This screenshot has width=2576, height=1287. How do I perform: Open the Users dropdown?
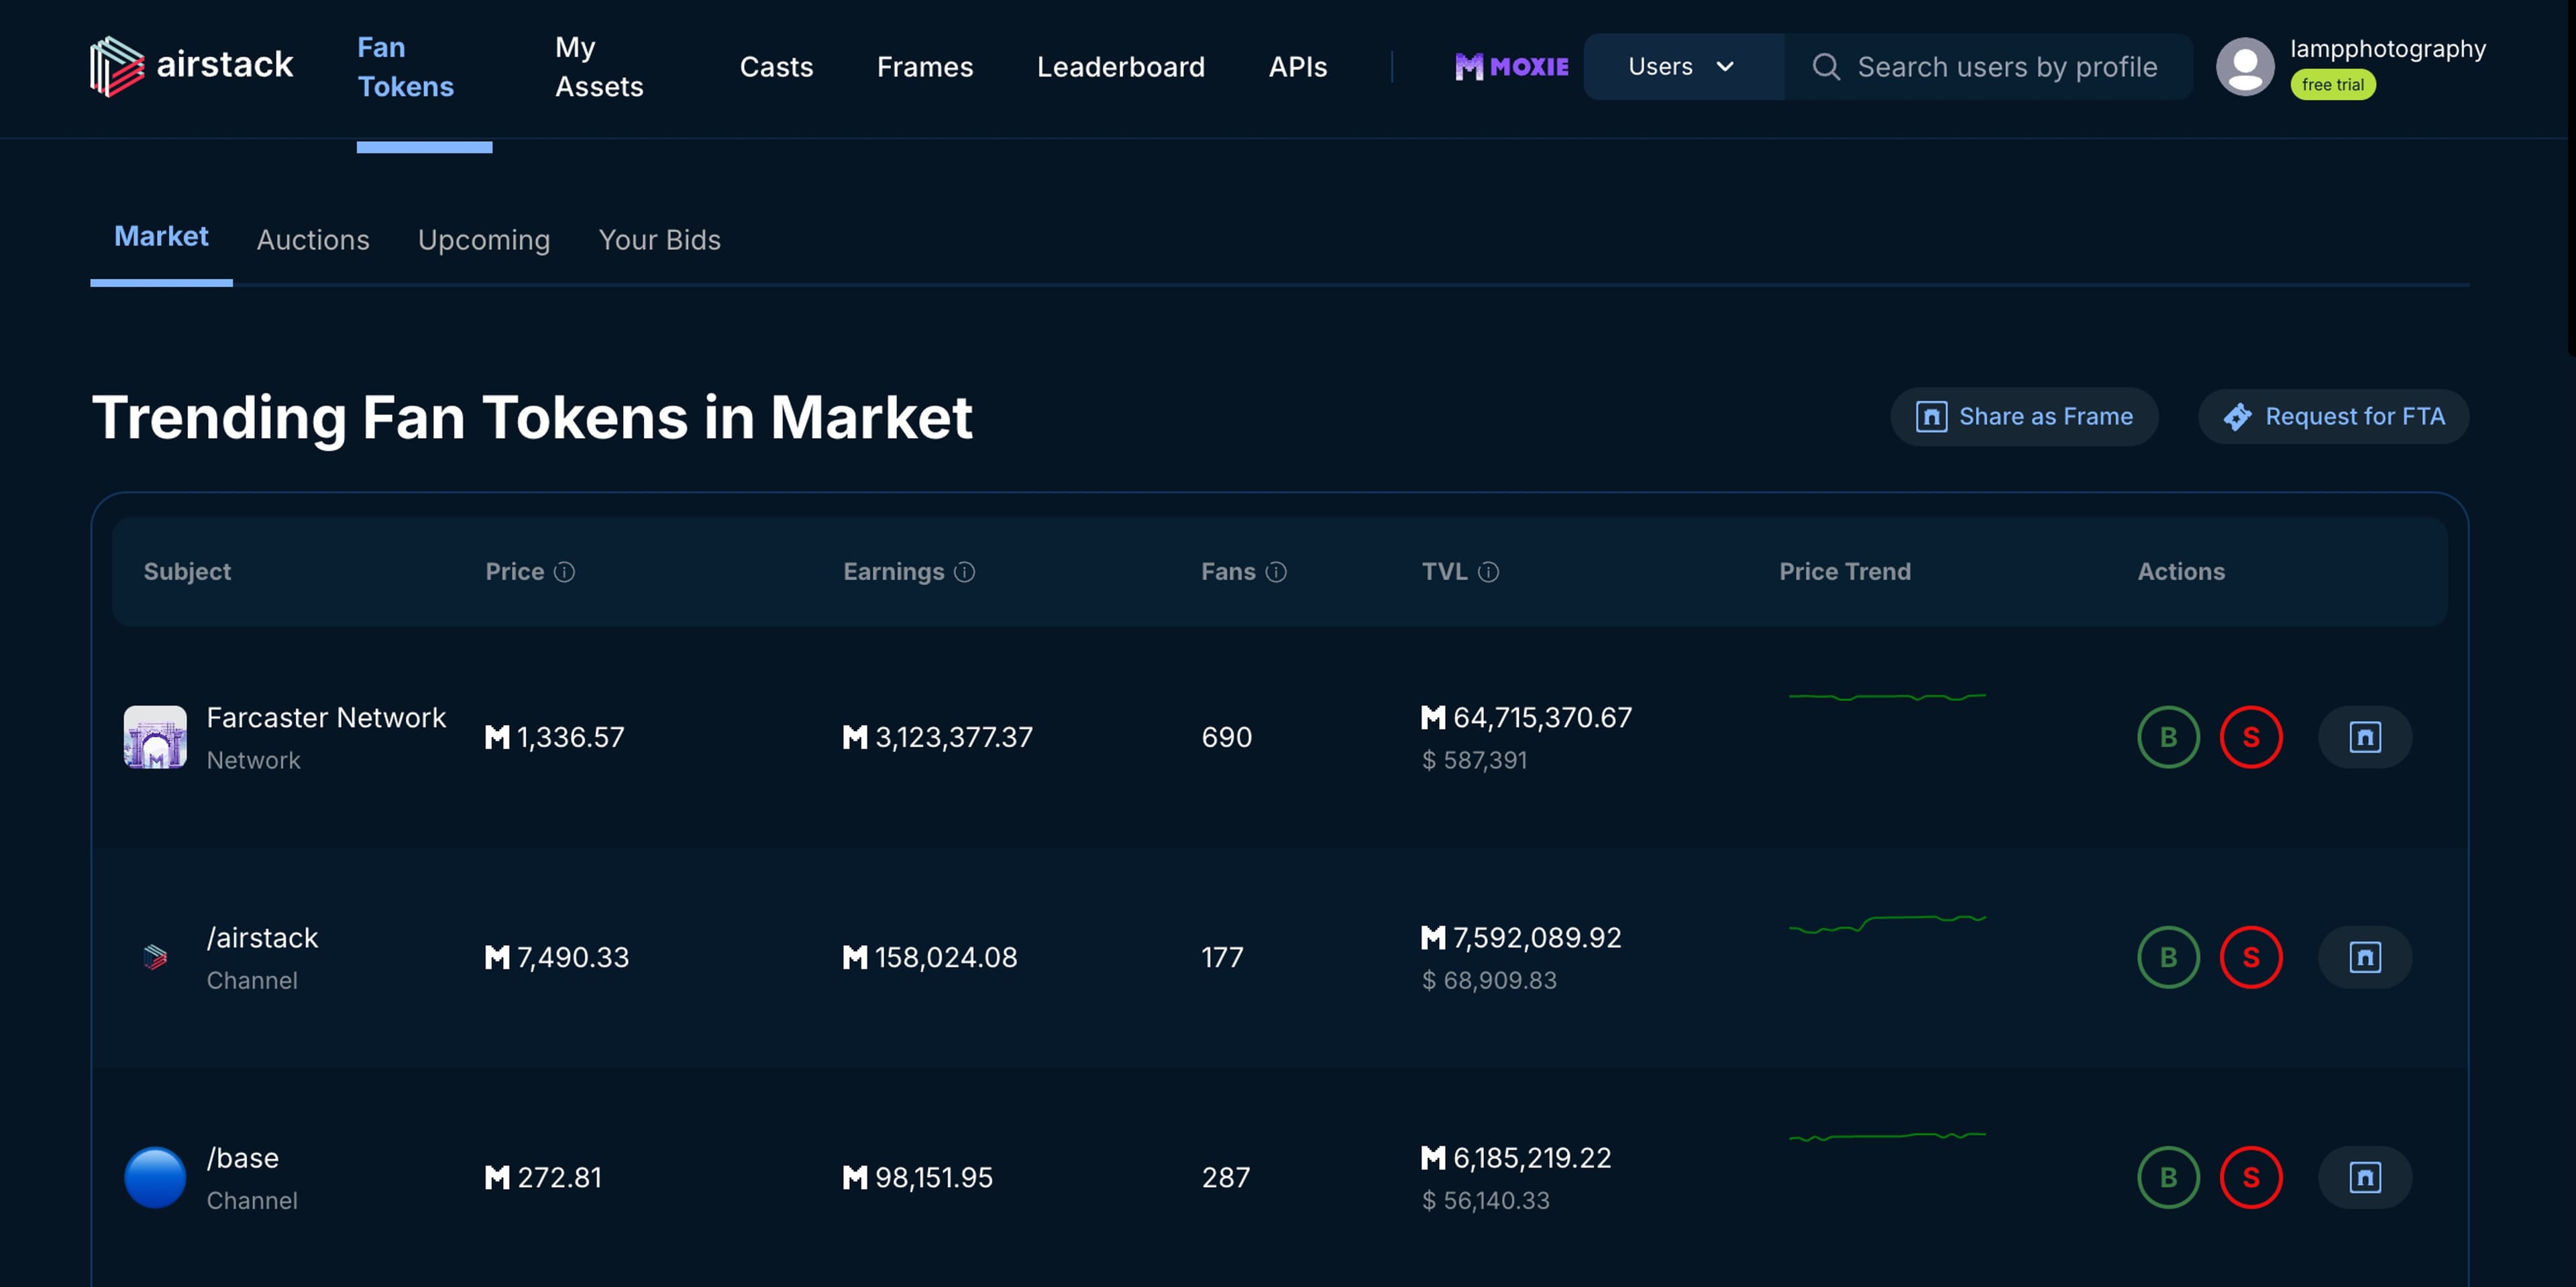click(x=1683, y=66)
